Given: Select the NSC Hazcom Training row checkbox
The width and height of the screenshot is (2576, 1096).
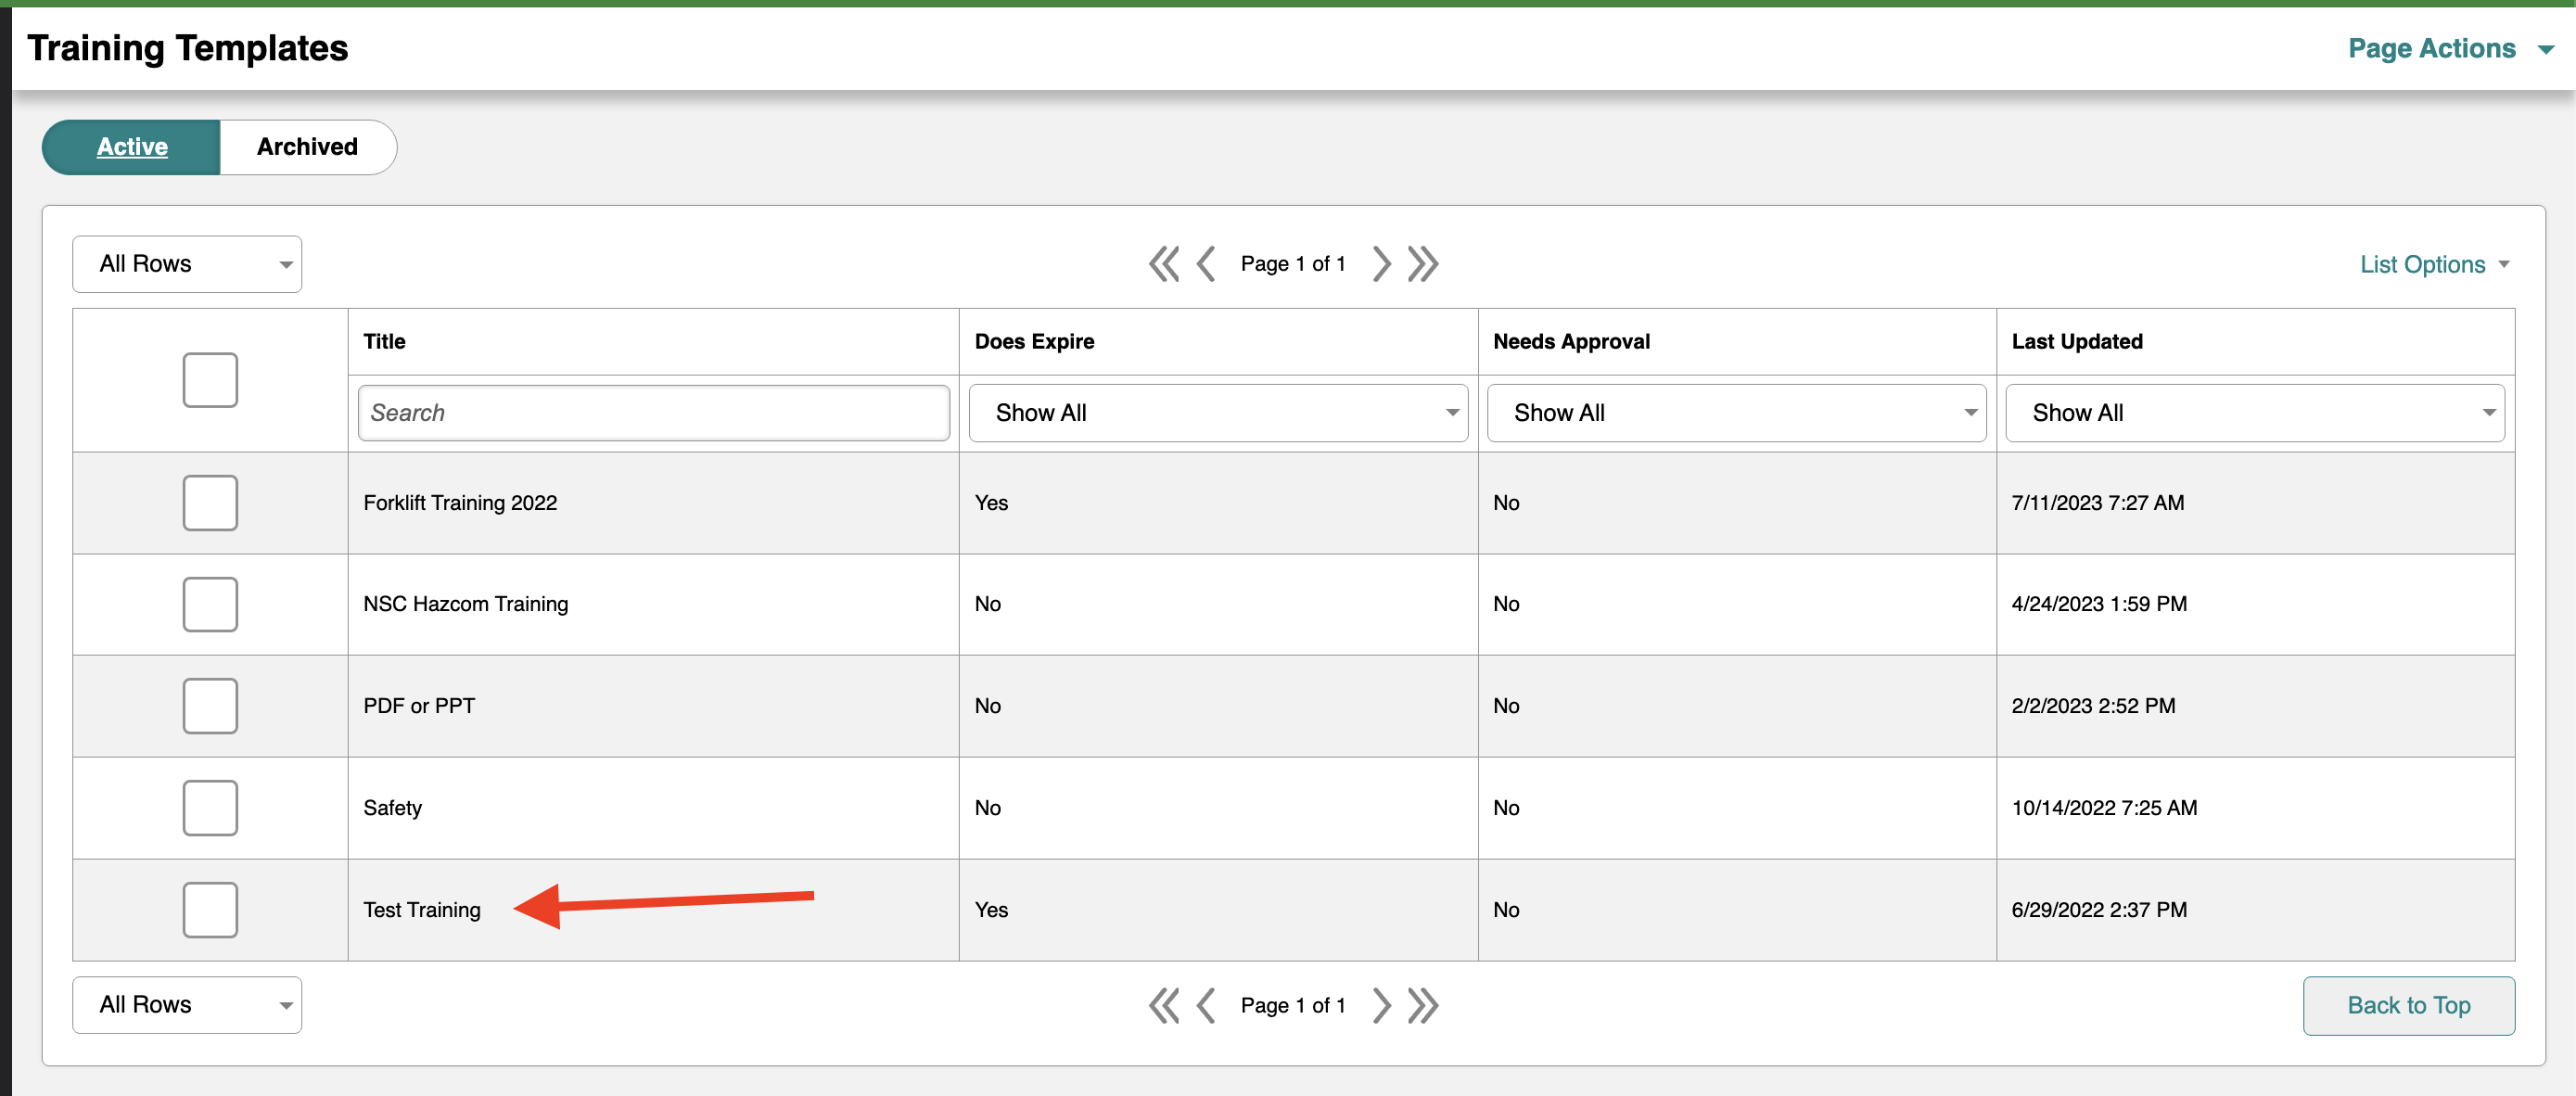Looking at the screenshot, I should 210,604.
